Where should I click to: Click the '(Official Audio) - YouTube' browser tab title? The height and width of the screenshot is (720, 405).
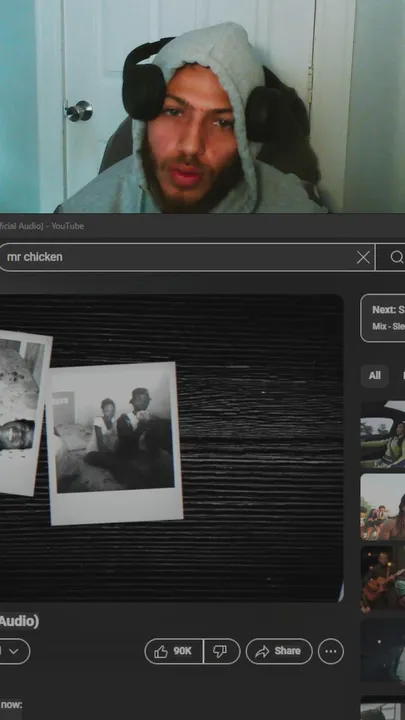coord(42,226)
